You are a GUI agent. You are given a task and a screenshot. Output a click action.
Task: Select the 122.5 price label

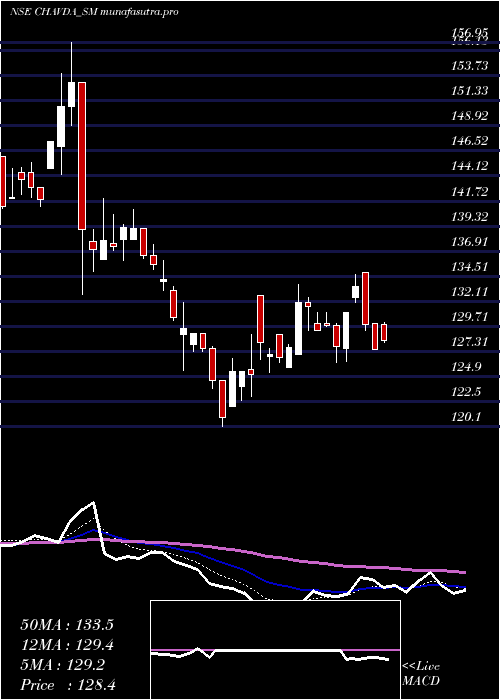[466, 392]
